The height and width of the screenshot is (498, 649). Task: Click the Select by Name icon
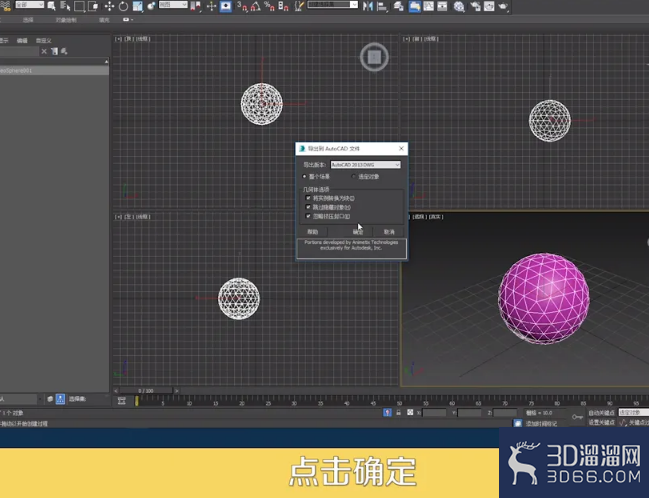click(65, 6)
